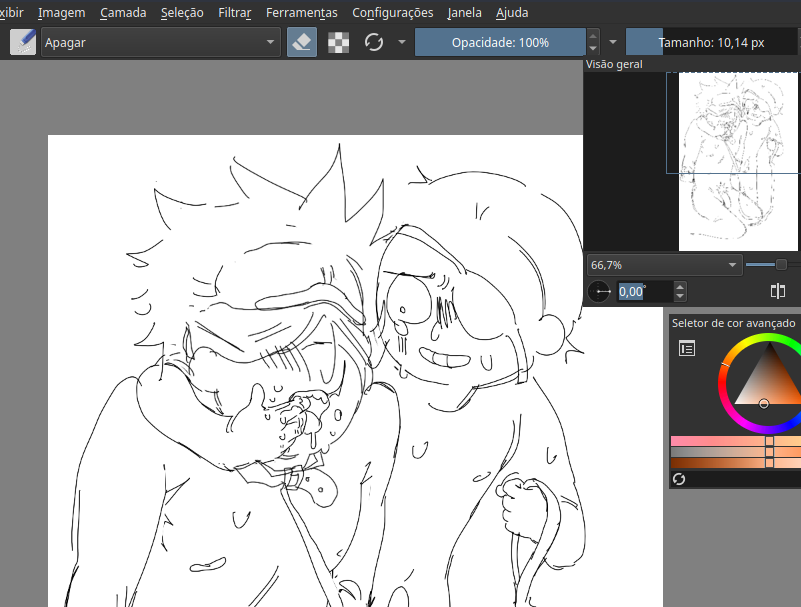The image size is (801, 607).
Task: Click the Seletor de cor avançado panel title
Action: pyautogui.click(x=733, y=323)
